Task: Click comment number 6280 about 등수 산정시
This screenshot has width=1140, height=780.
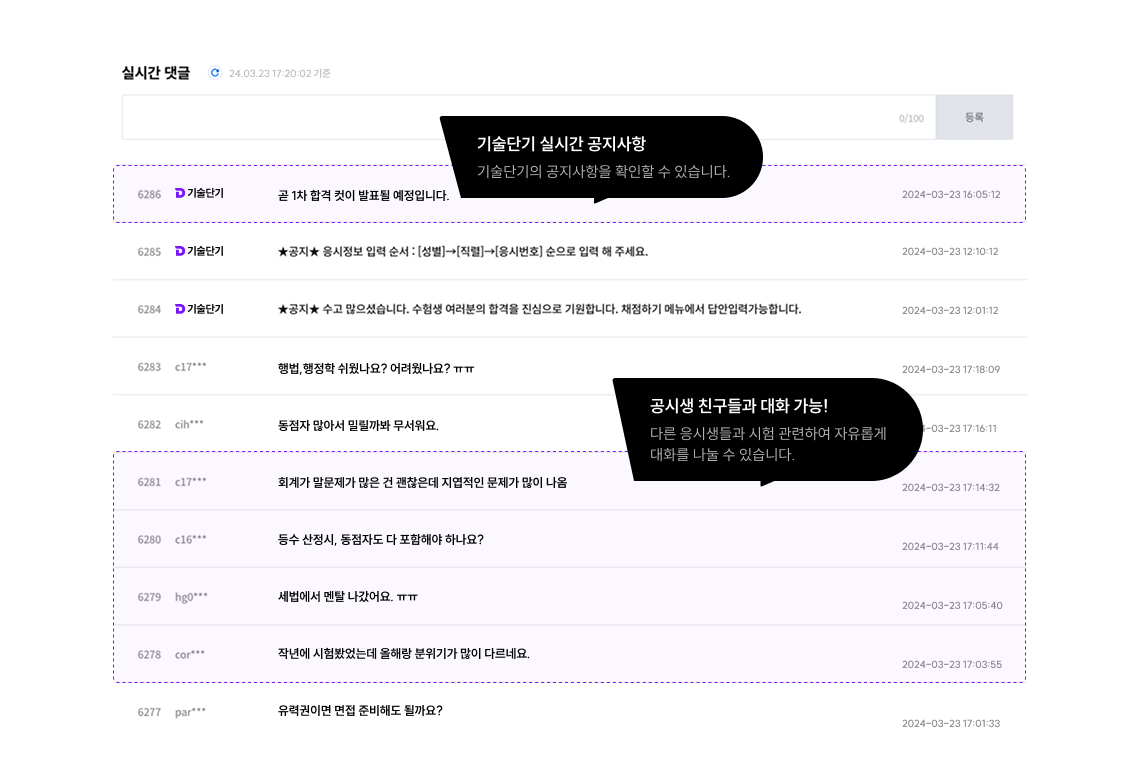Action: point(149,539)
